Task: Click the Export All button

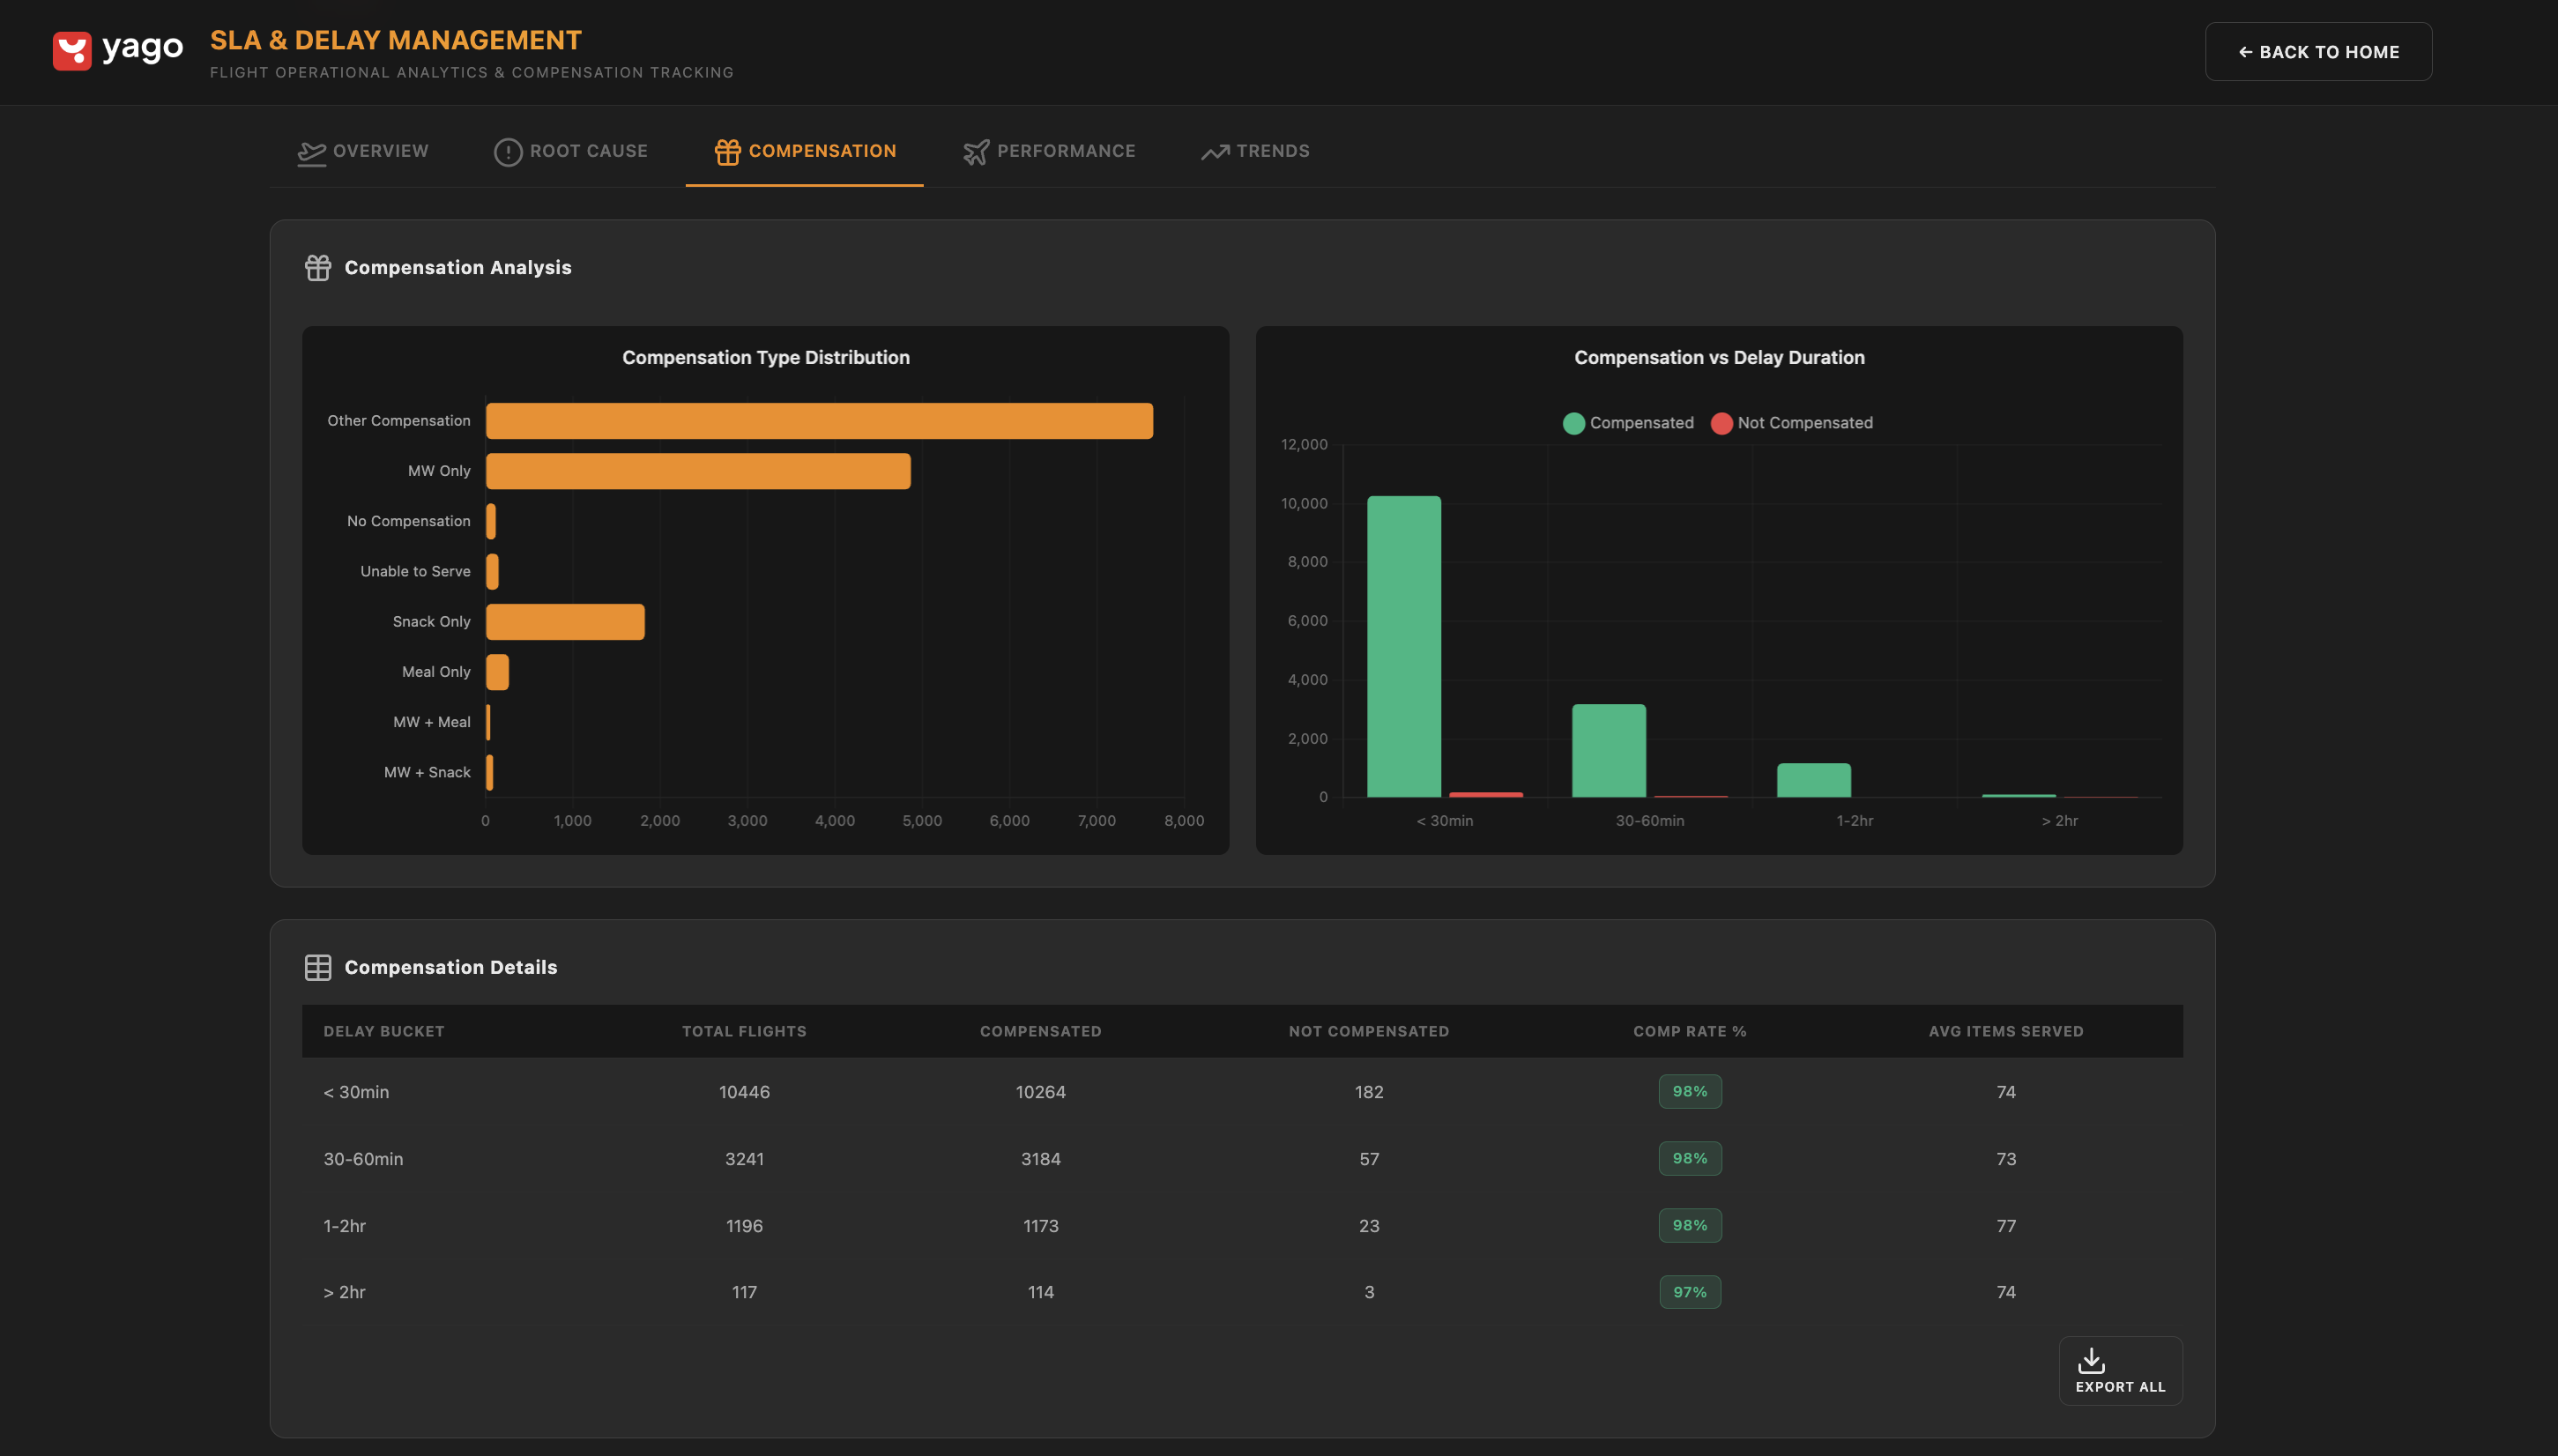Action: [x=2120, y=1370]
